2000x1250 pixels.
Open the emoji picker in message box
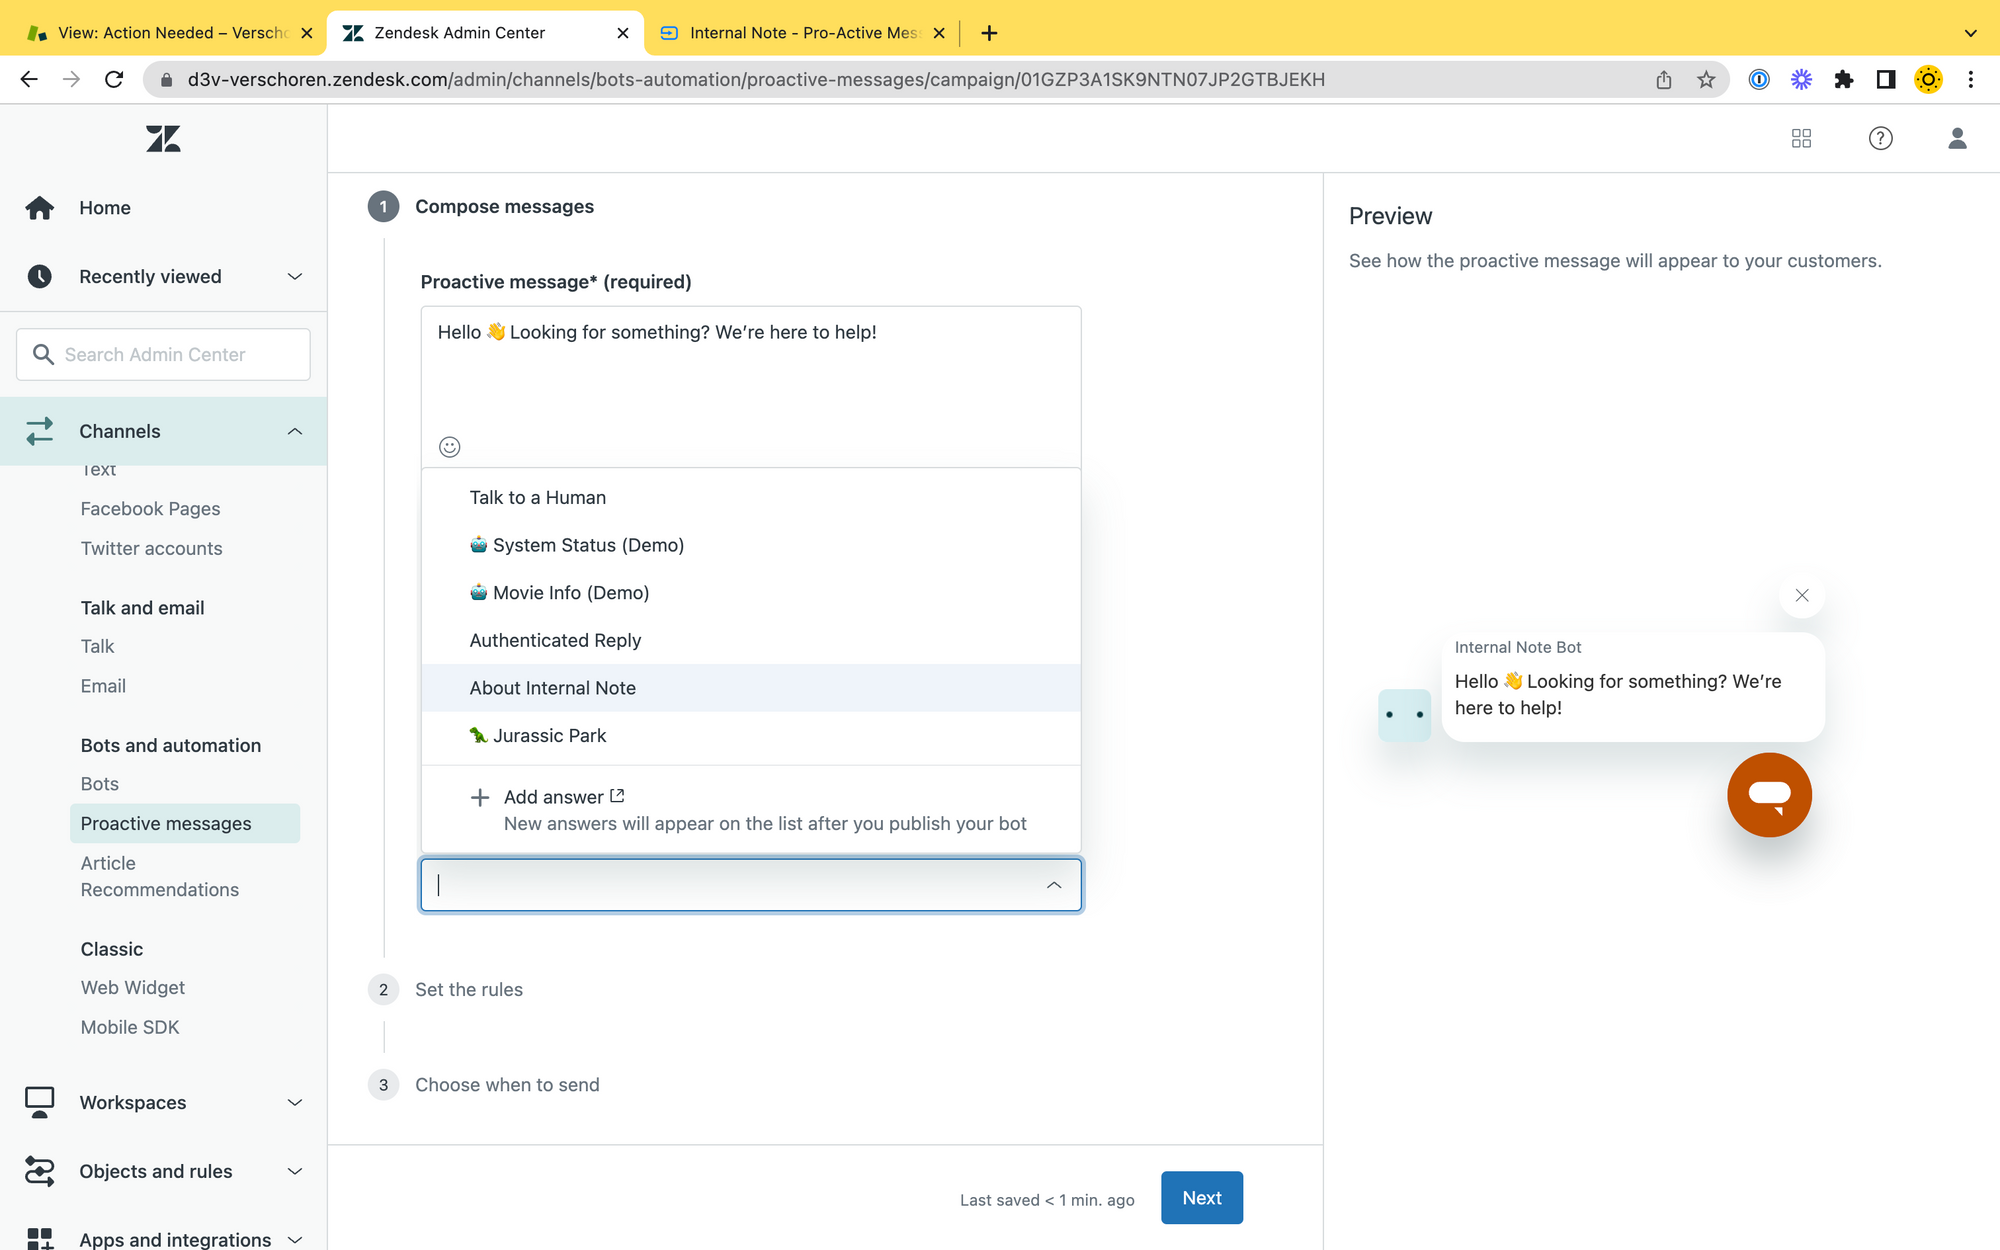point(449,447)
